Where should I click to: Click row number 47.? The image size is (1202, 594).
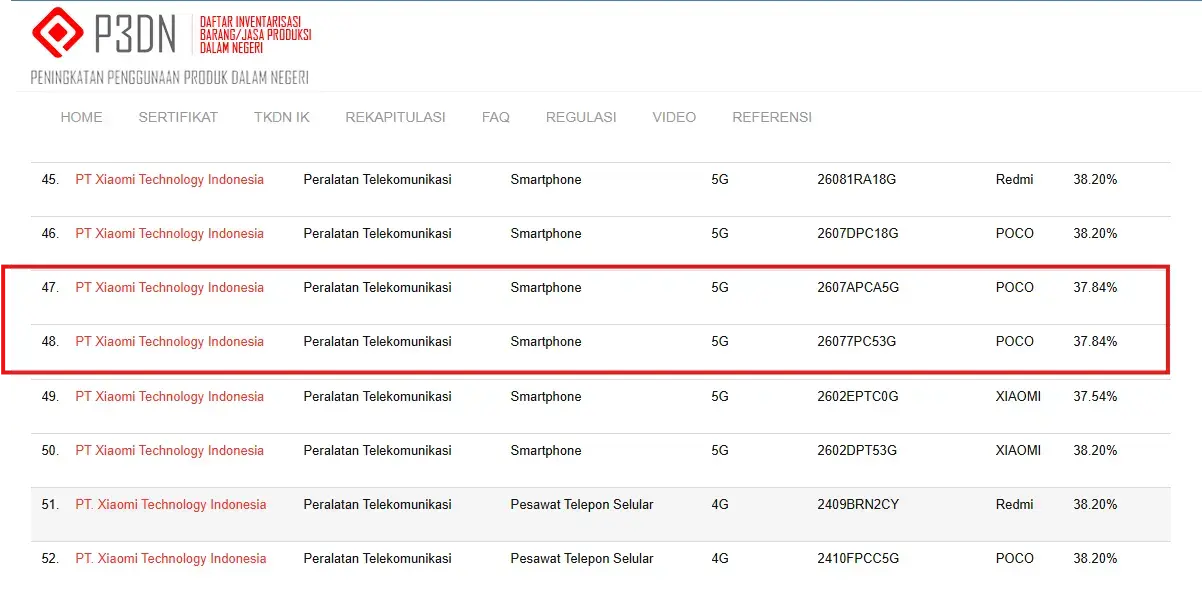point(50,288)
